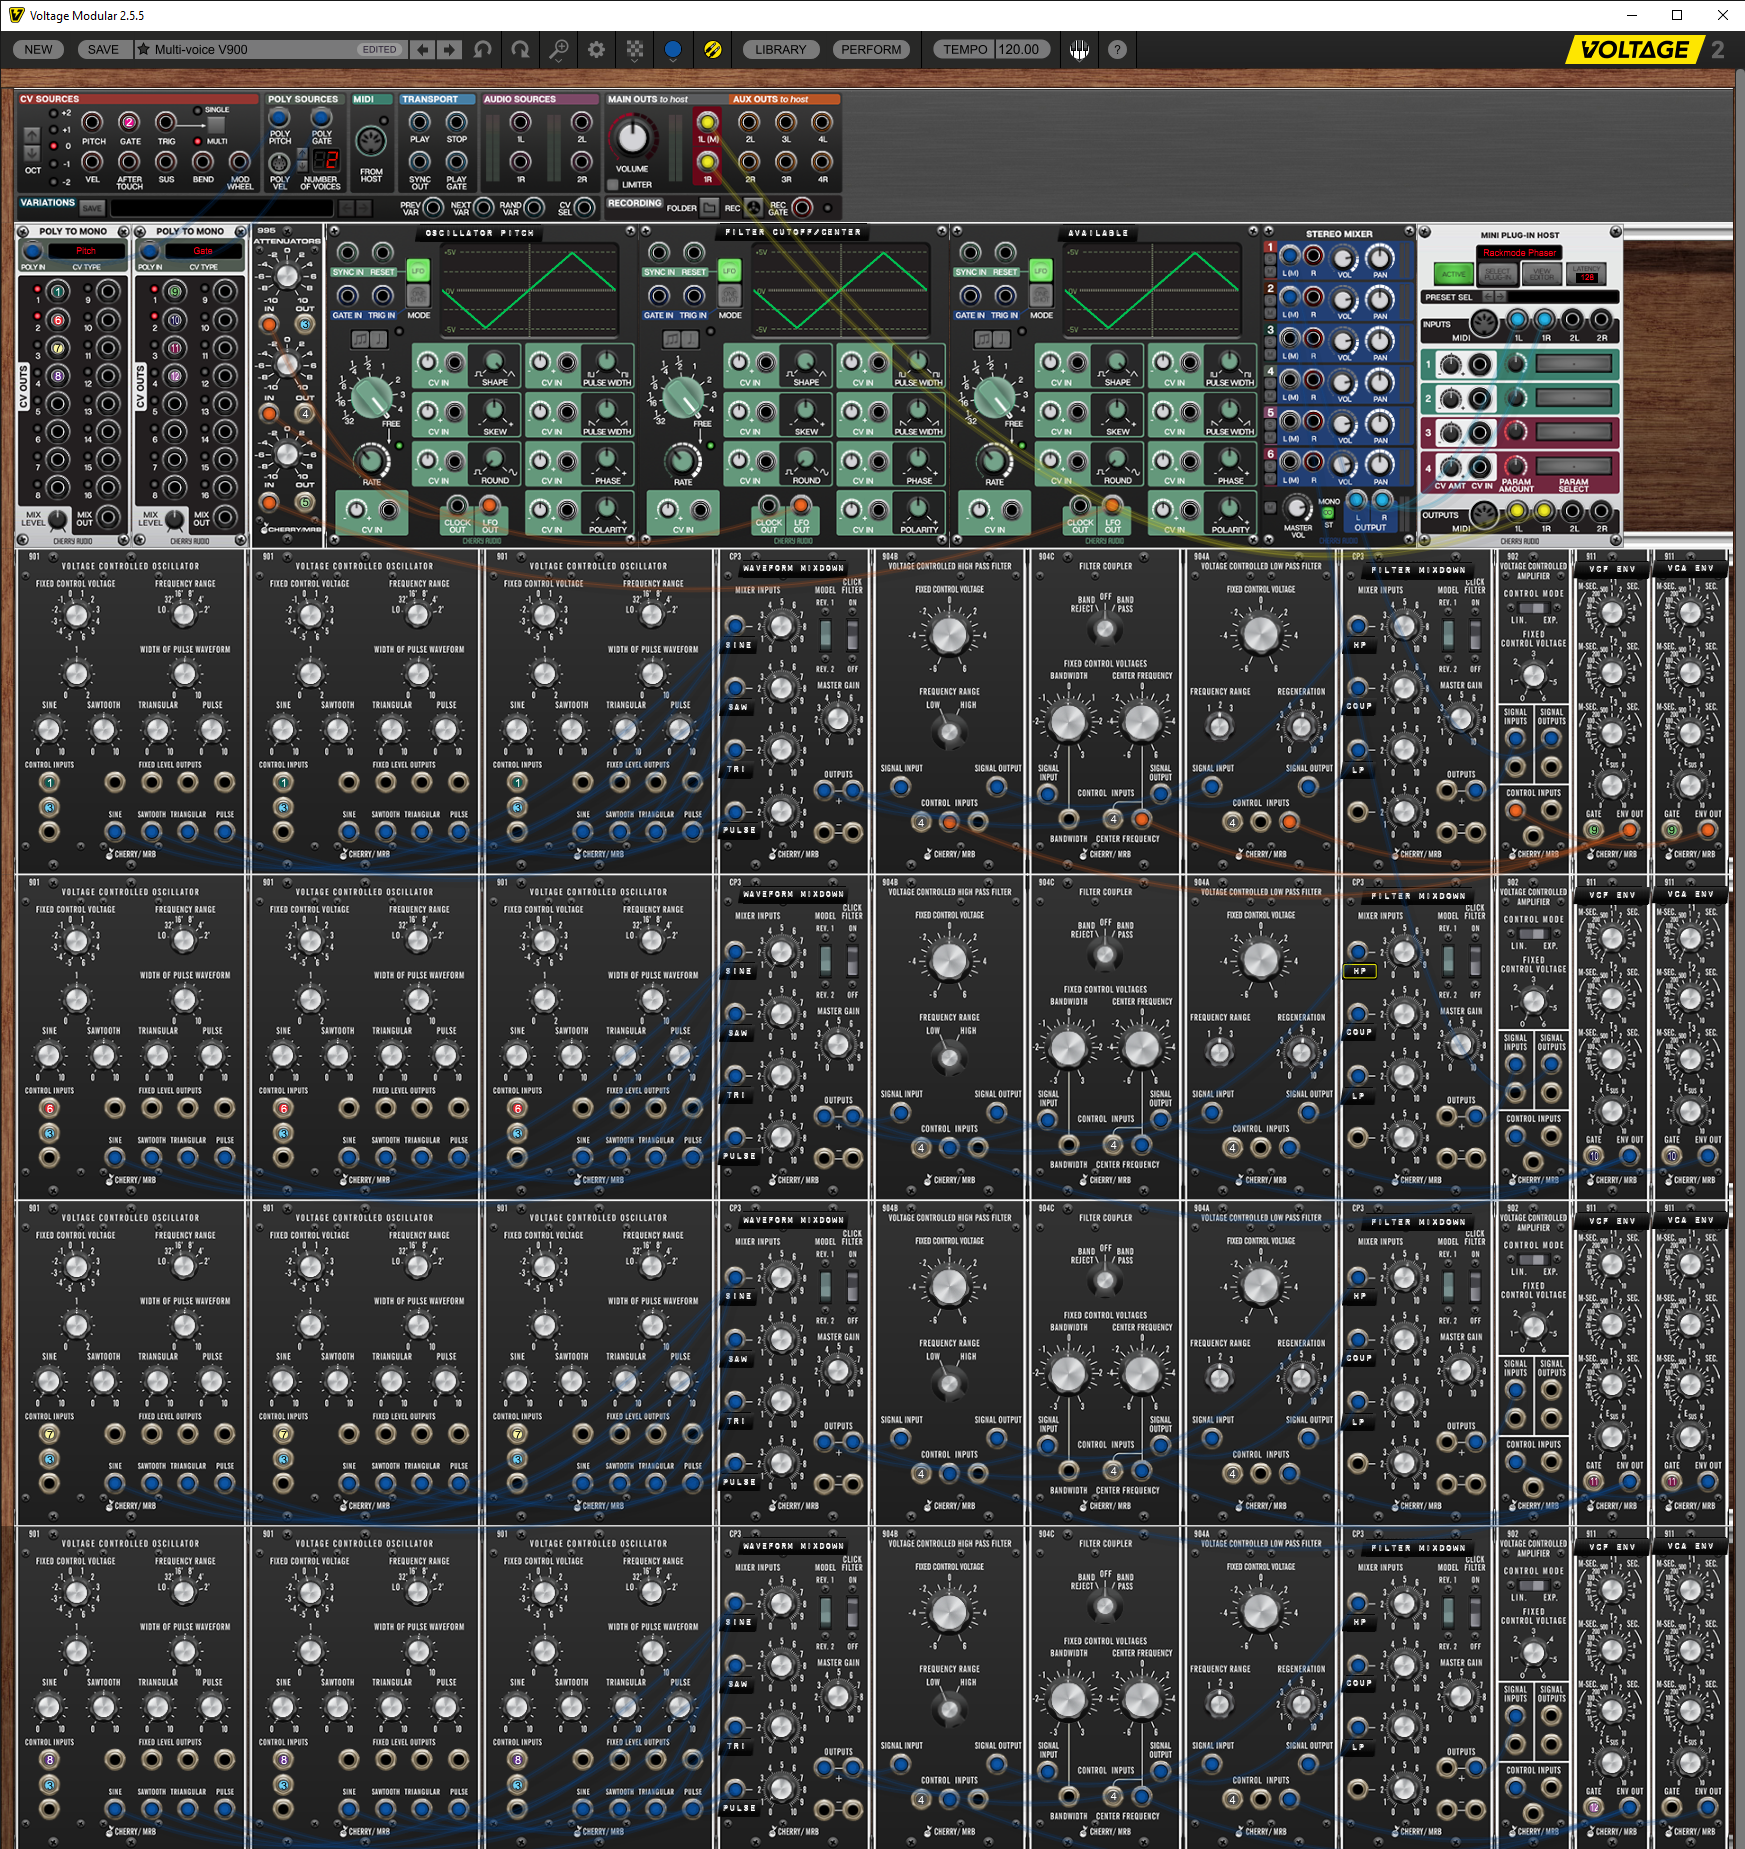The width and height of the screenshot is (1745, 1849).
Task: Click the main VOLUME knob
Action: point(632,138)
